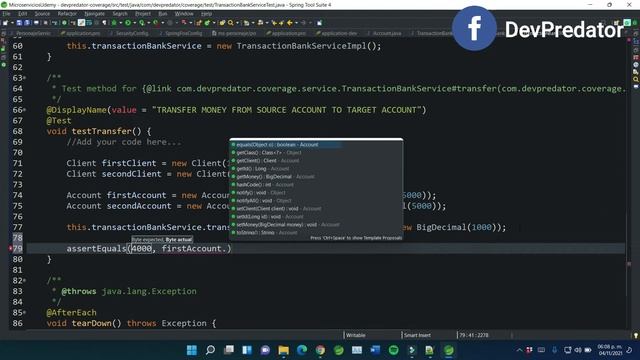Open the Search menu
The width and height of the screenshot is (640, 360).
pos(120,13)
